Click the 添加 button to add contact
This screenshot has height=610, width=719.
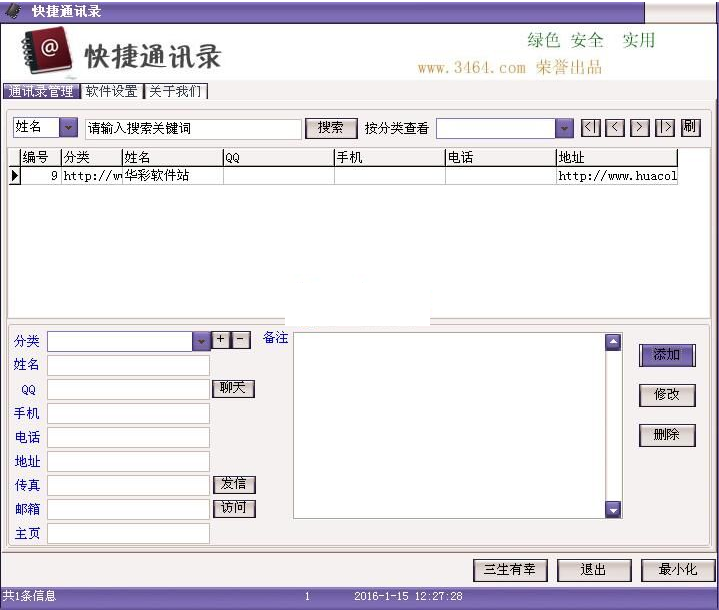pos(666,355)
